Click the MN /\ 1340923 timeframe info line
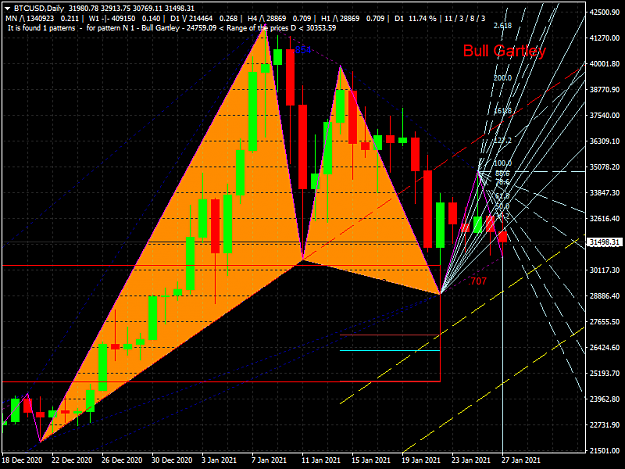625x469 pixels. (245, 18)
